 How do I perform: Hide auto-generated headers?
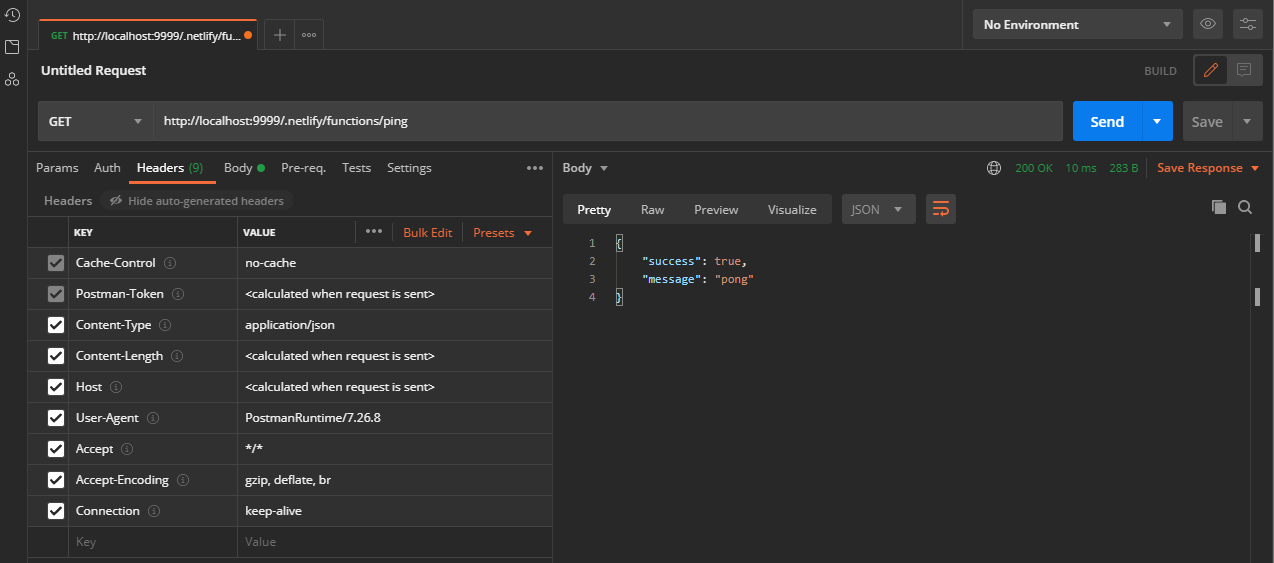click(x=196, y=201)
